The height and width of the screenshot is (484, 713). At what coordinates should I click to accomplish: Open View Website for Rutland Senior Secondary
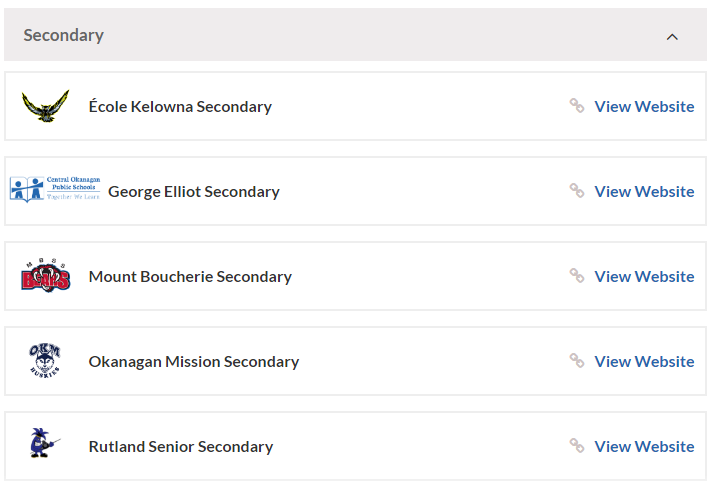point(644,446)
